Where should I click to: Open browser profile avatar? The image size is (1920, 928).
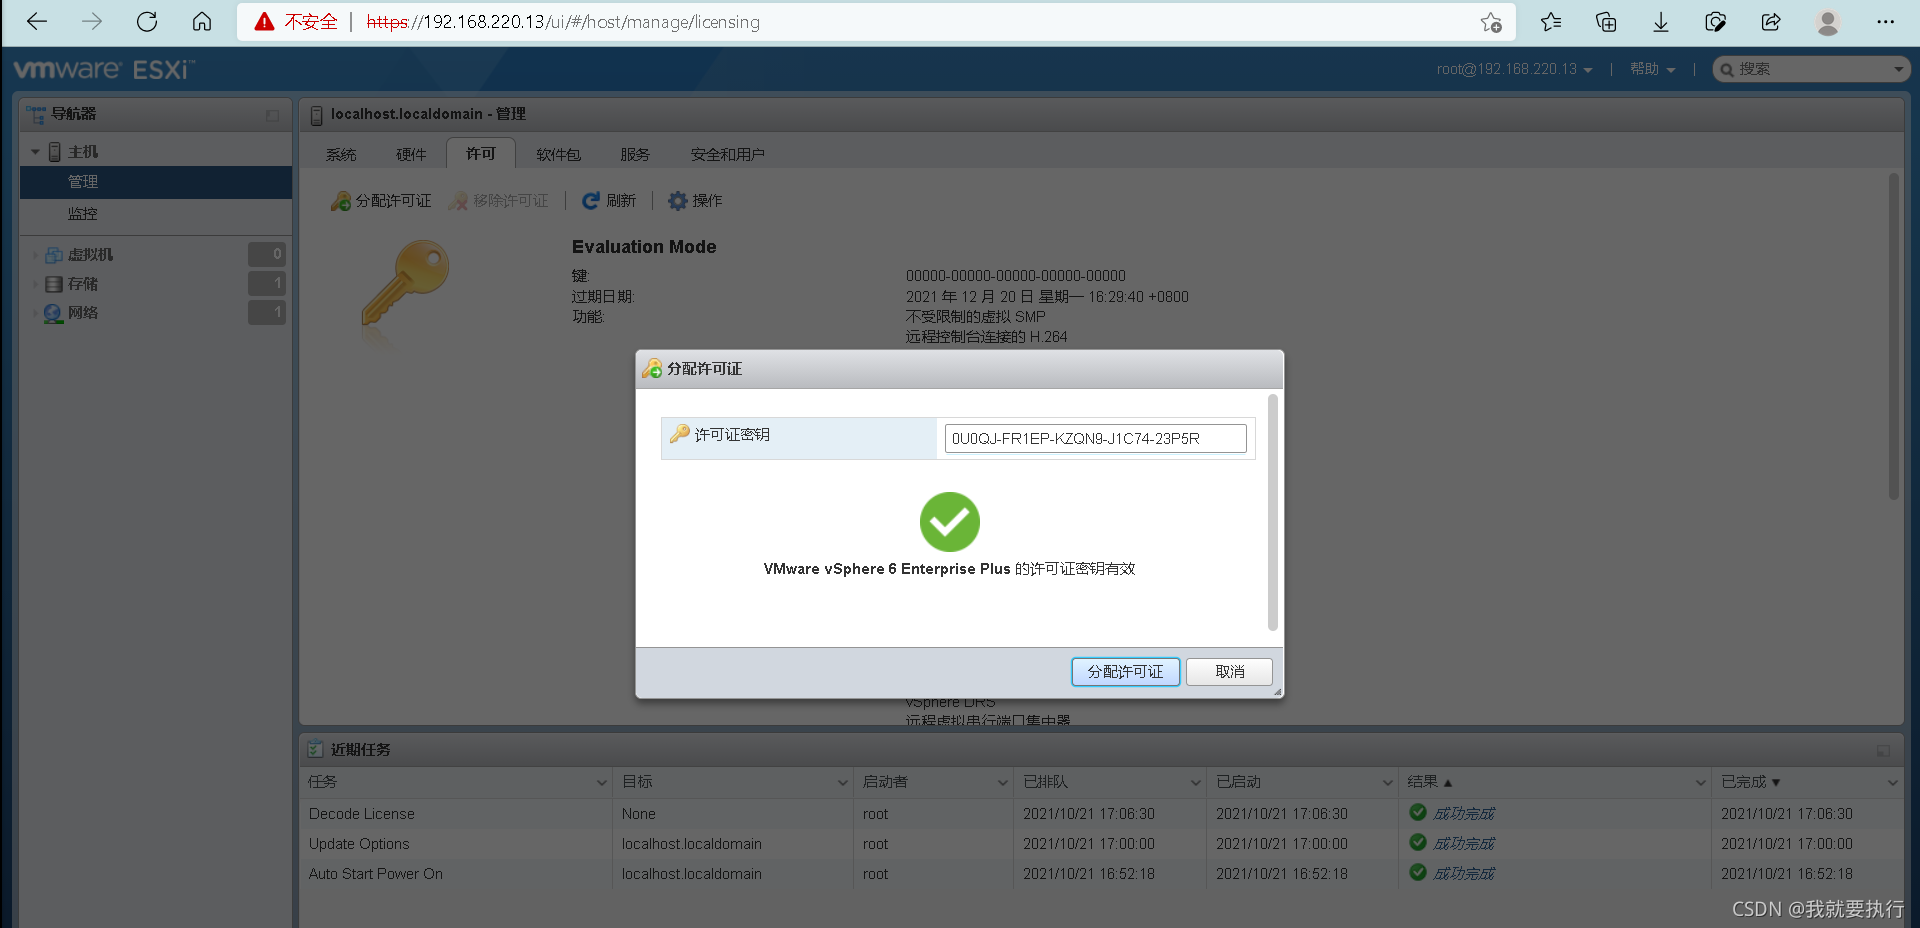click(x=1828, y=22)
